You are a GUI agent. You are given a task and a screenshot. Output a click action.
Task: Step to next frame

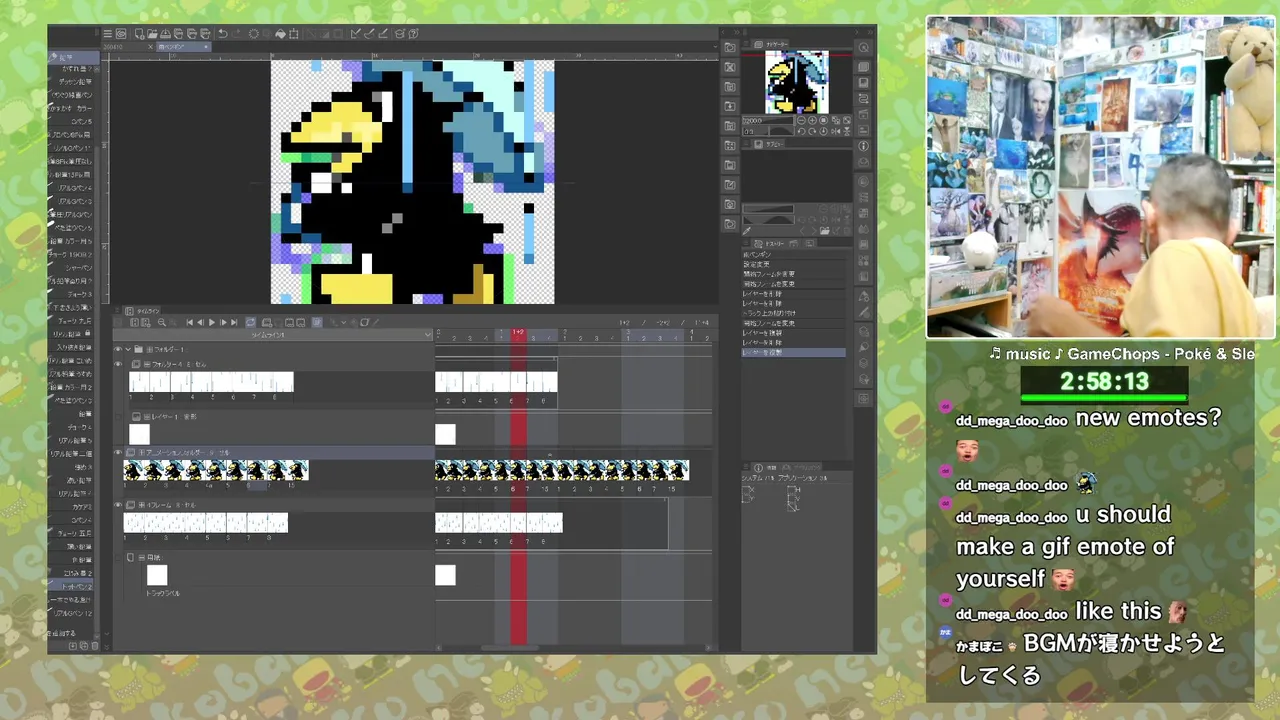[223, 322]
